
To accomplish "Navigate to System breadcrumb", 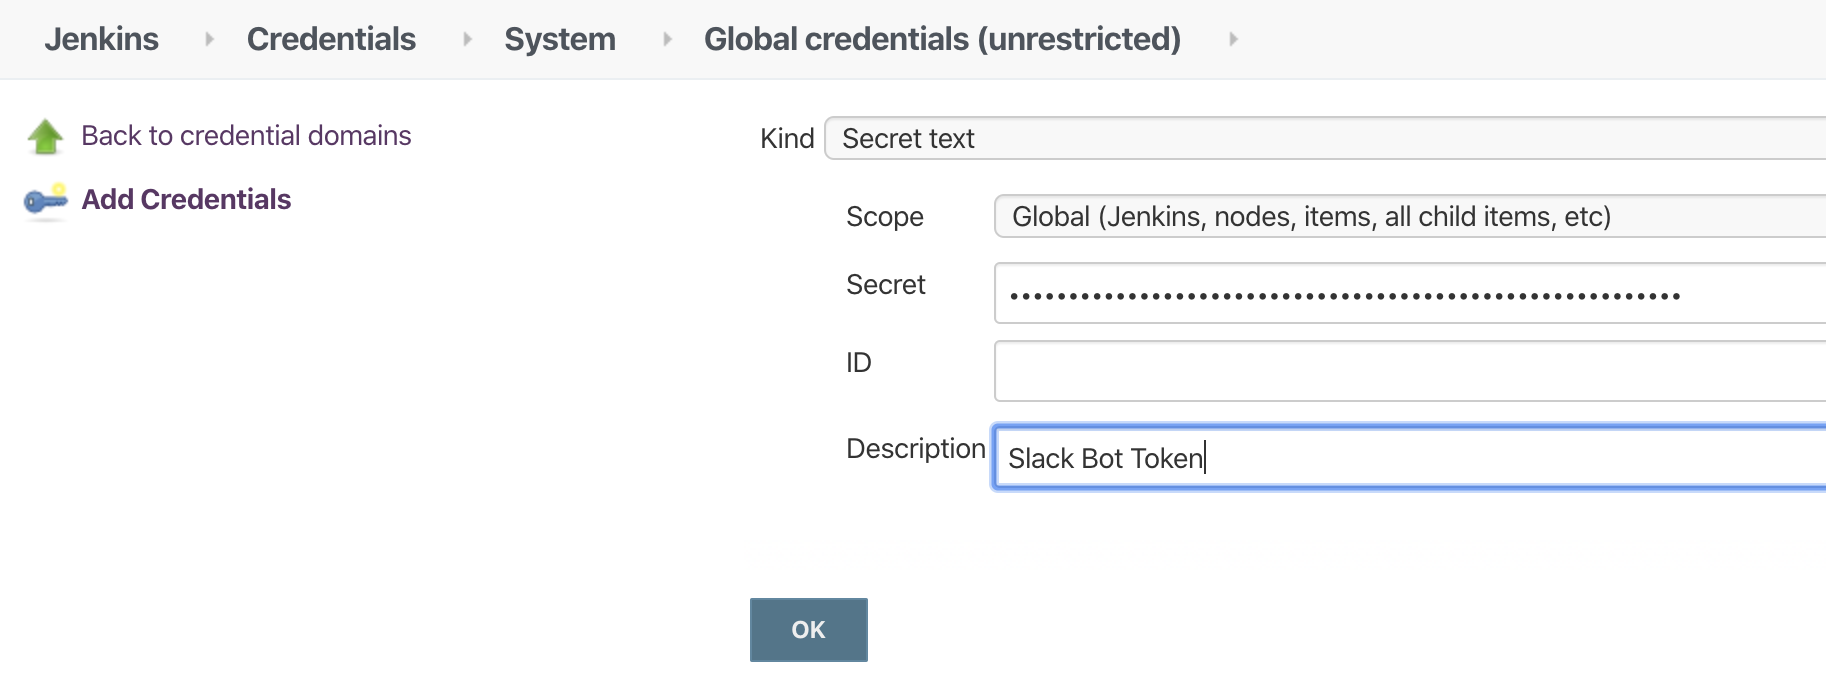I will (560, 39).
